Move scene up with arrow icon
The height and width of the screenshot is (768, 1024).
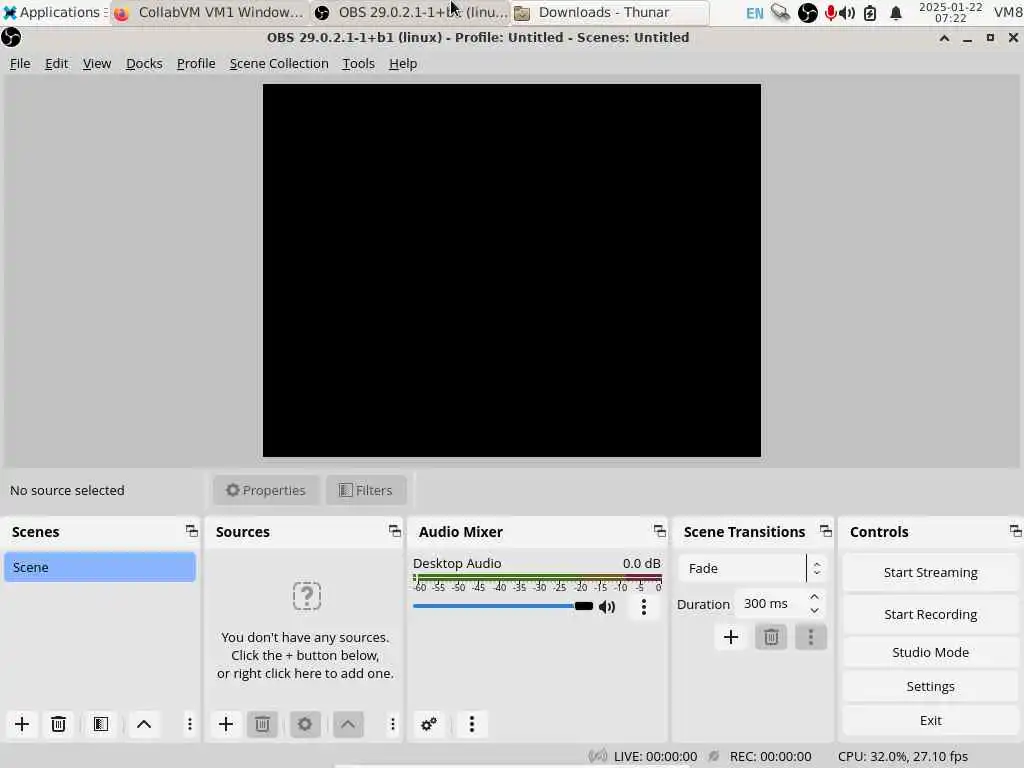tap(144, 724)
